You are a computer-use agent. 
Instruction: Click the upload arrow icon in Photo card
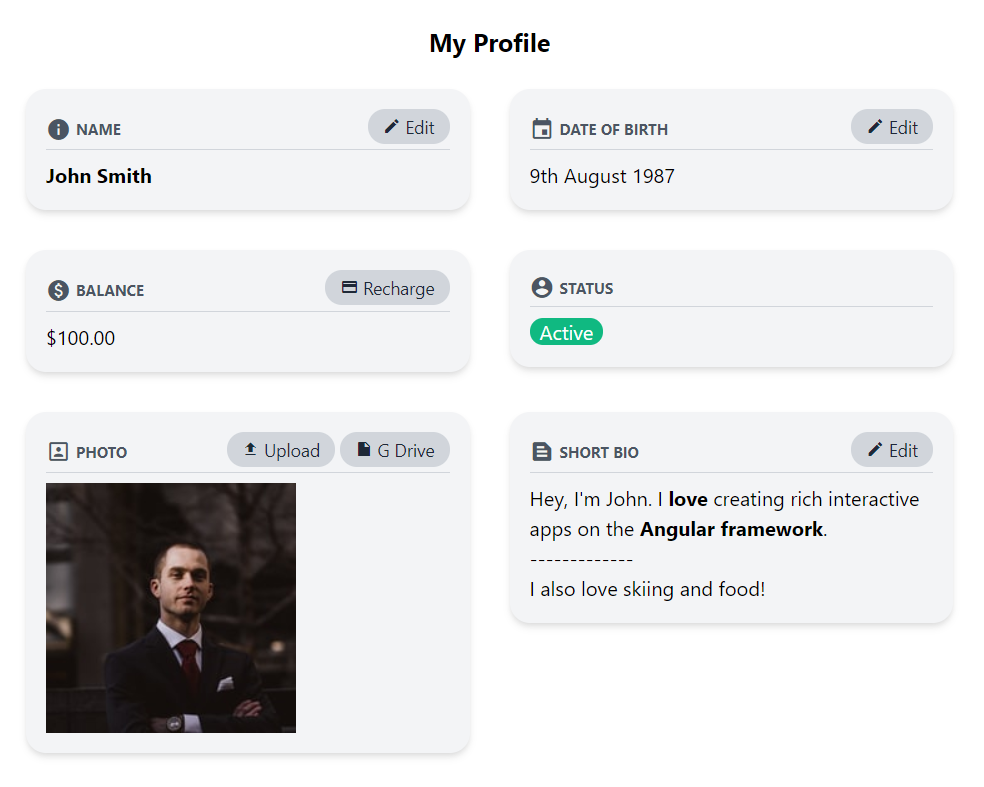(x=251, y=450)
